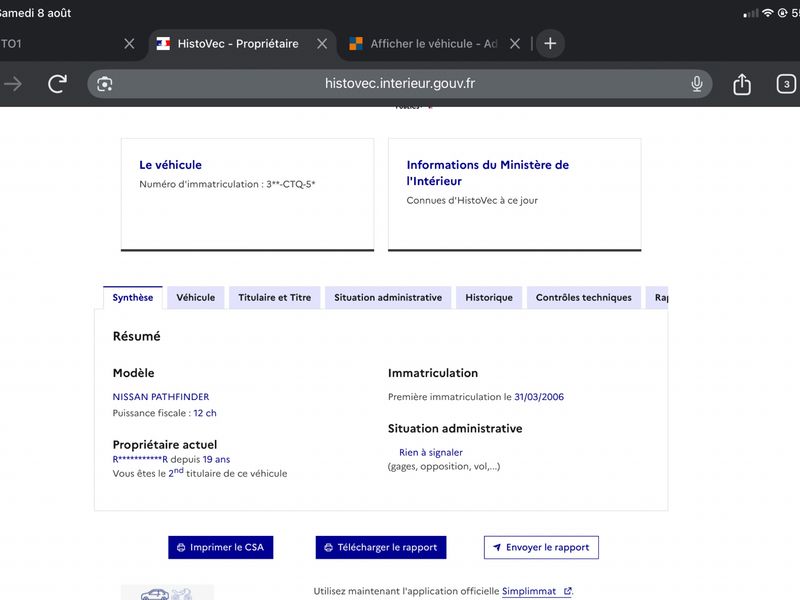Open the Situation administrative tab
Image resolution: width=800 pixels, height=600 pixels.
tap(388, 297)
